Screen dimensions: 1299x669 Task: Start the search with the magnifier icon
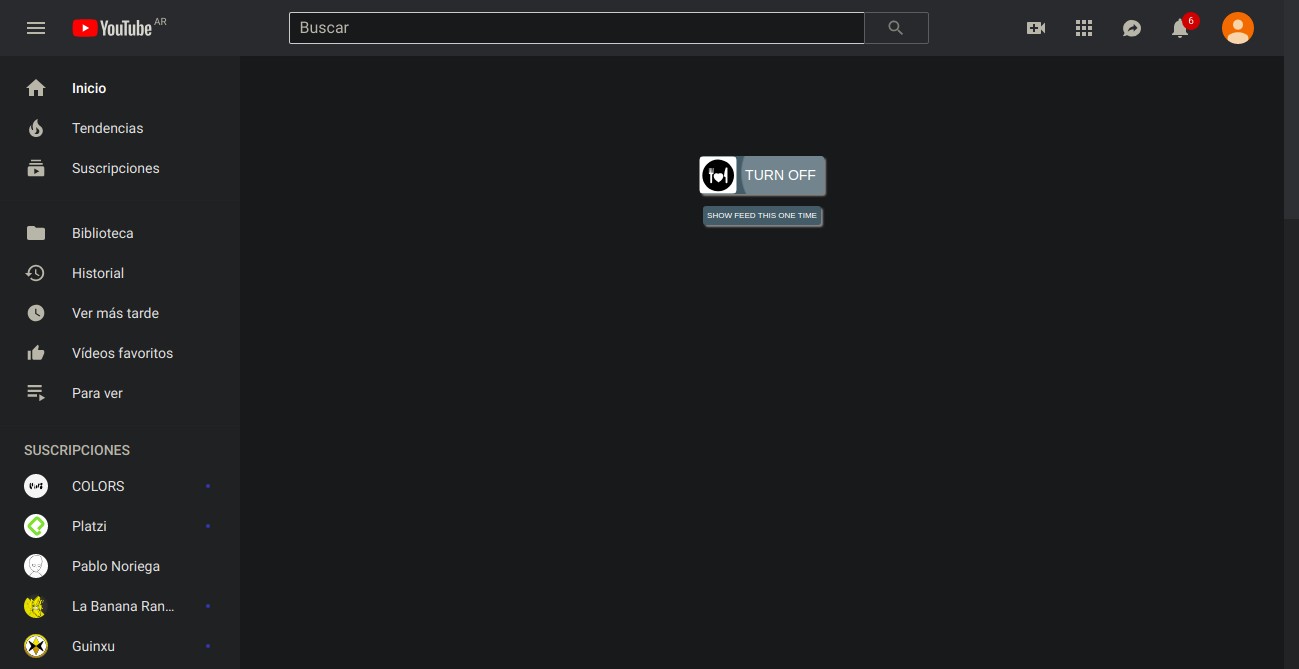(x=894, y=28)
